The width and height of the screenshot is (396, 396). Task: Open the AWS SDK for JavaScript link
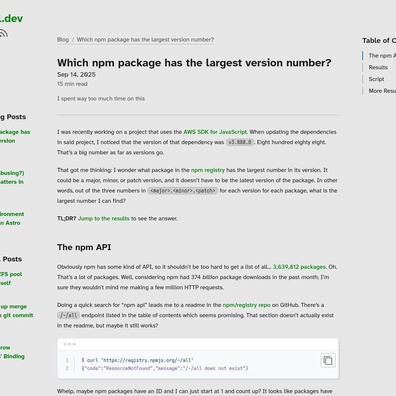(215, 132)
